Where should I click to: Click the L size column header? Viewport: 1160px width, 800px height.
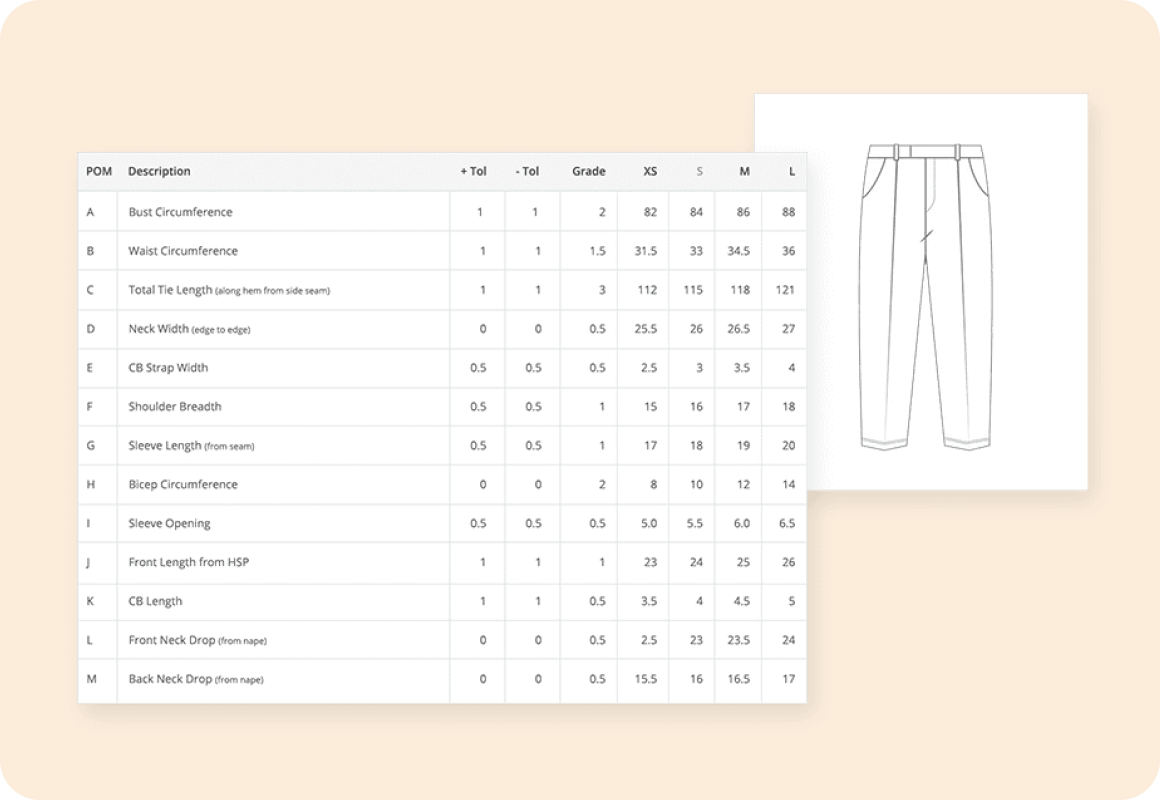791,171
